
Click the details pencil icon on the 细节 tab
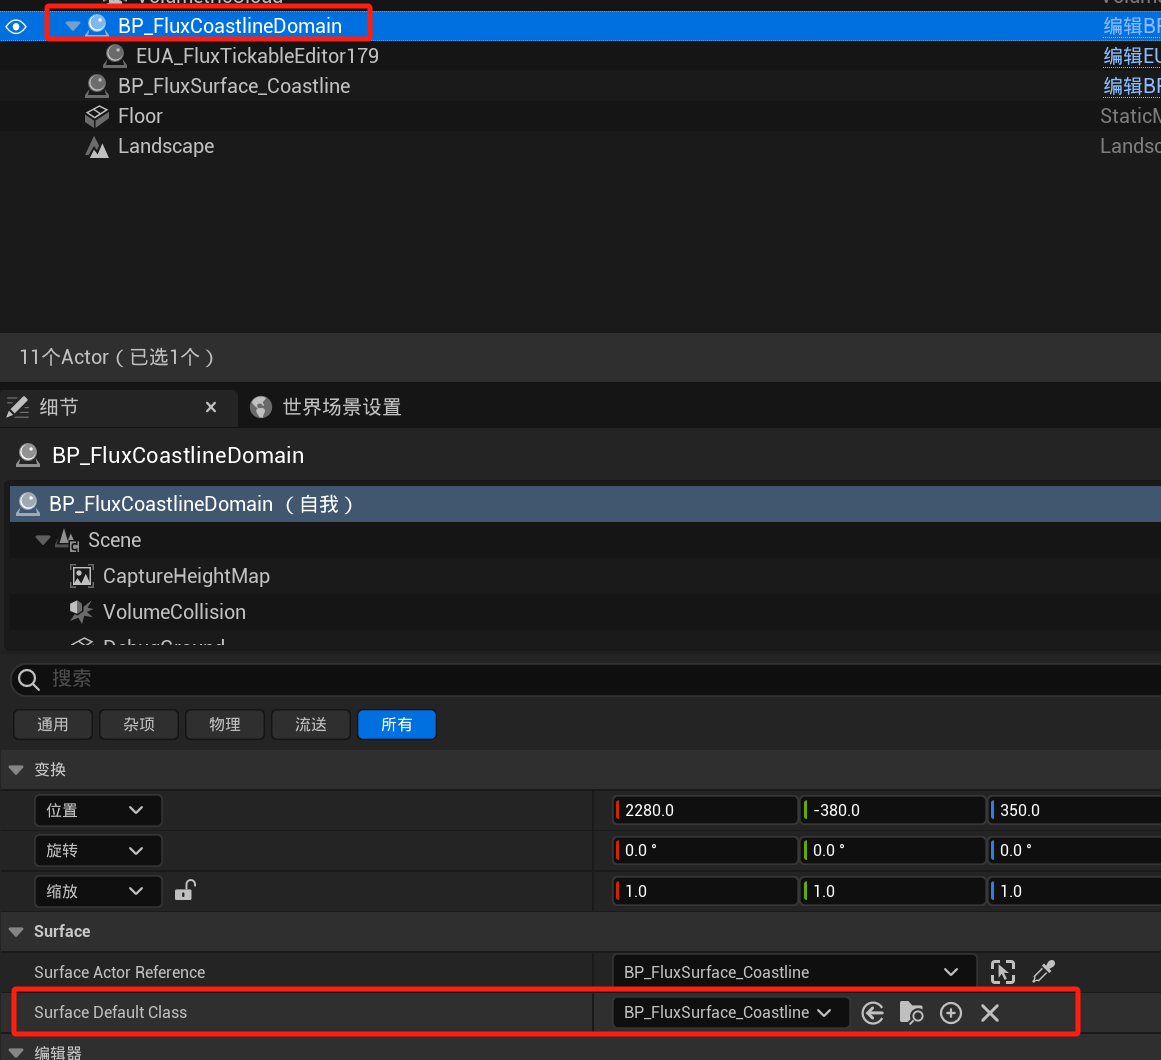coord(18,407)
